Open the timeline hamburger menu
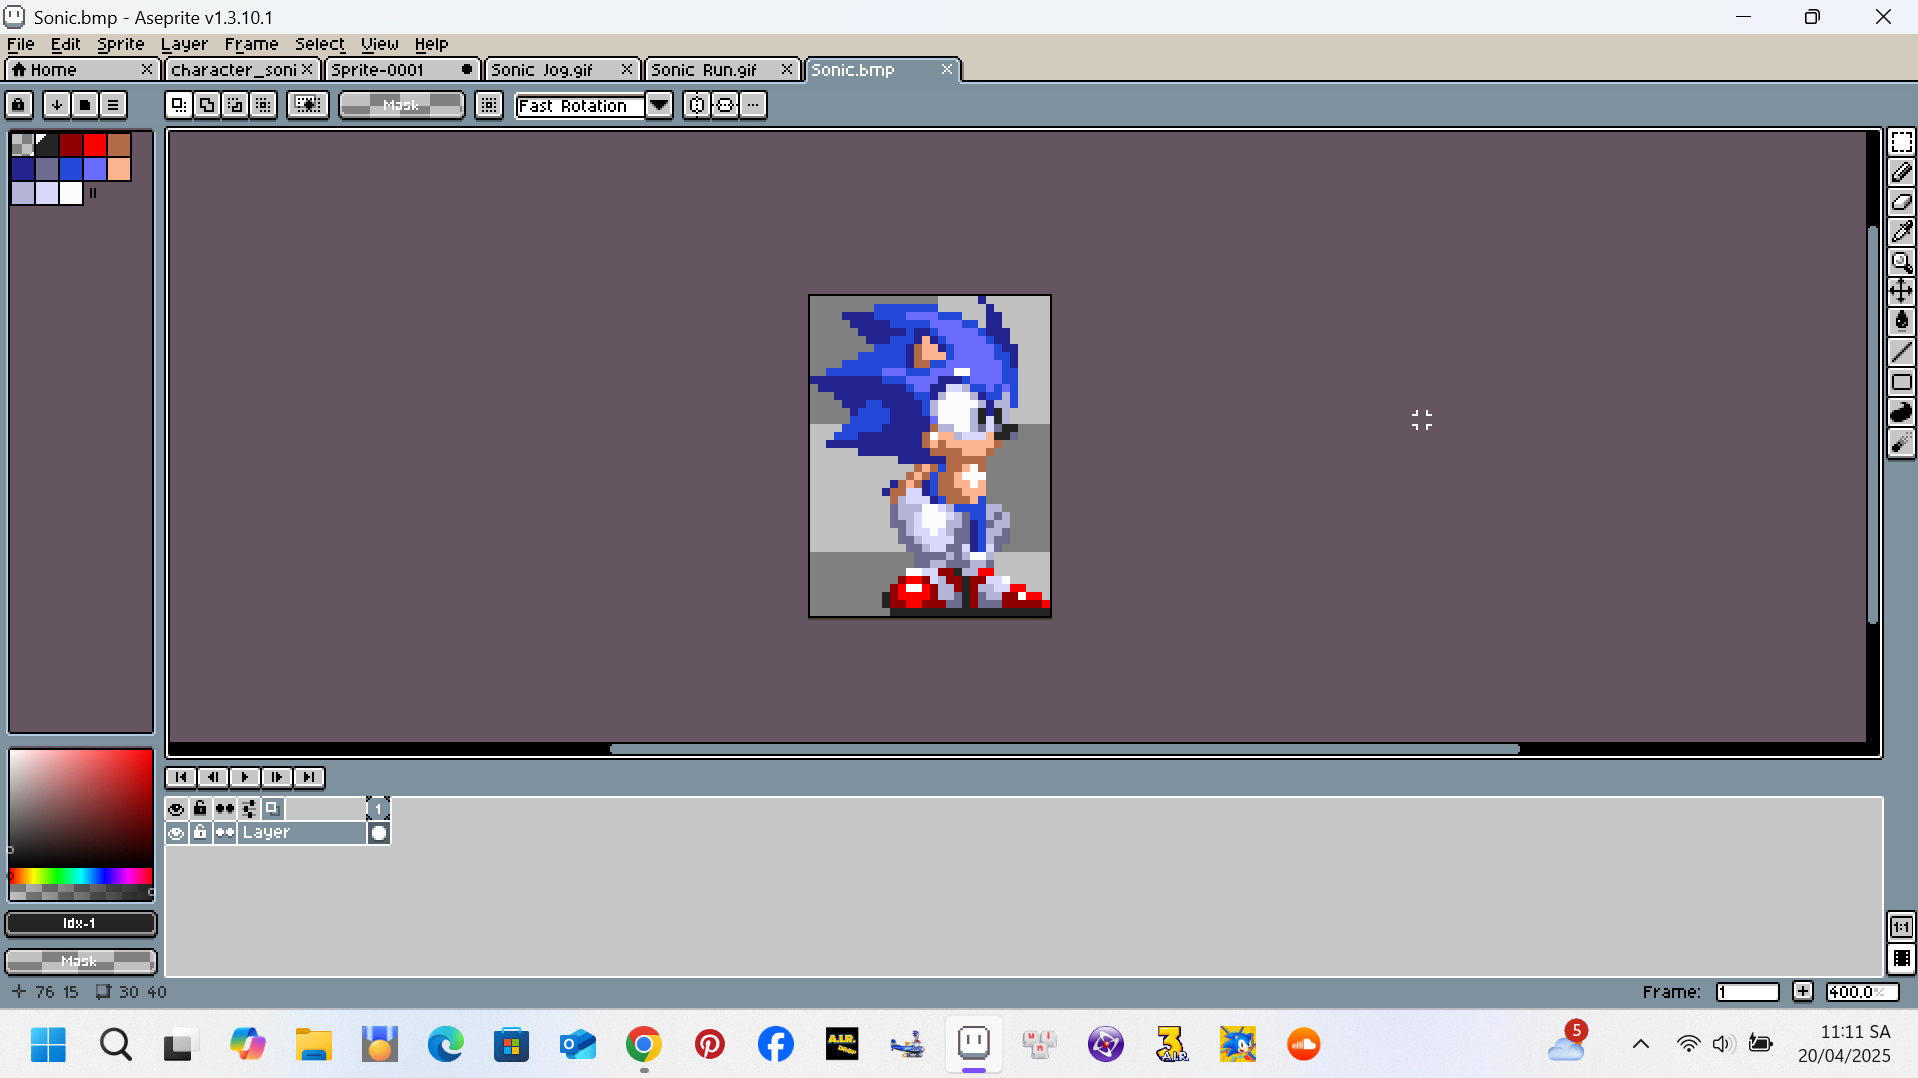Viewport: 1918px width, 1078px height. click(x=113, y=105)
